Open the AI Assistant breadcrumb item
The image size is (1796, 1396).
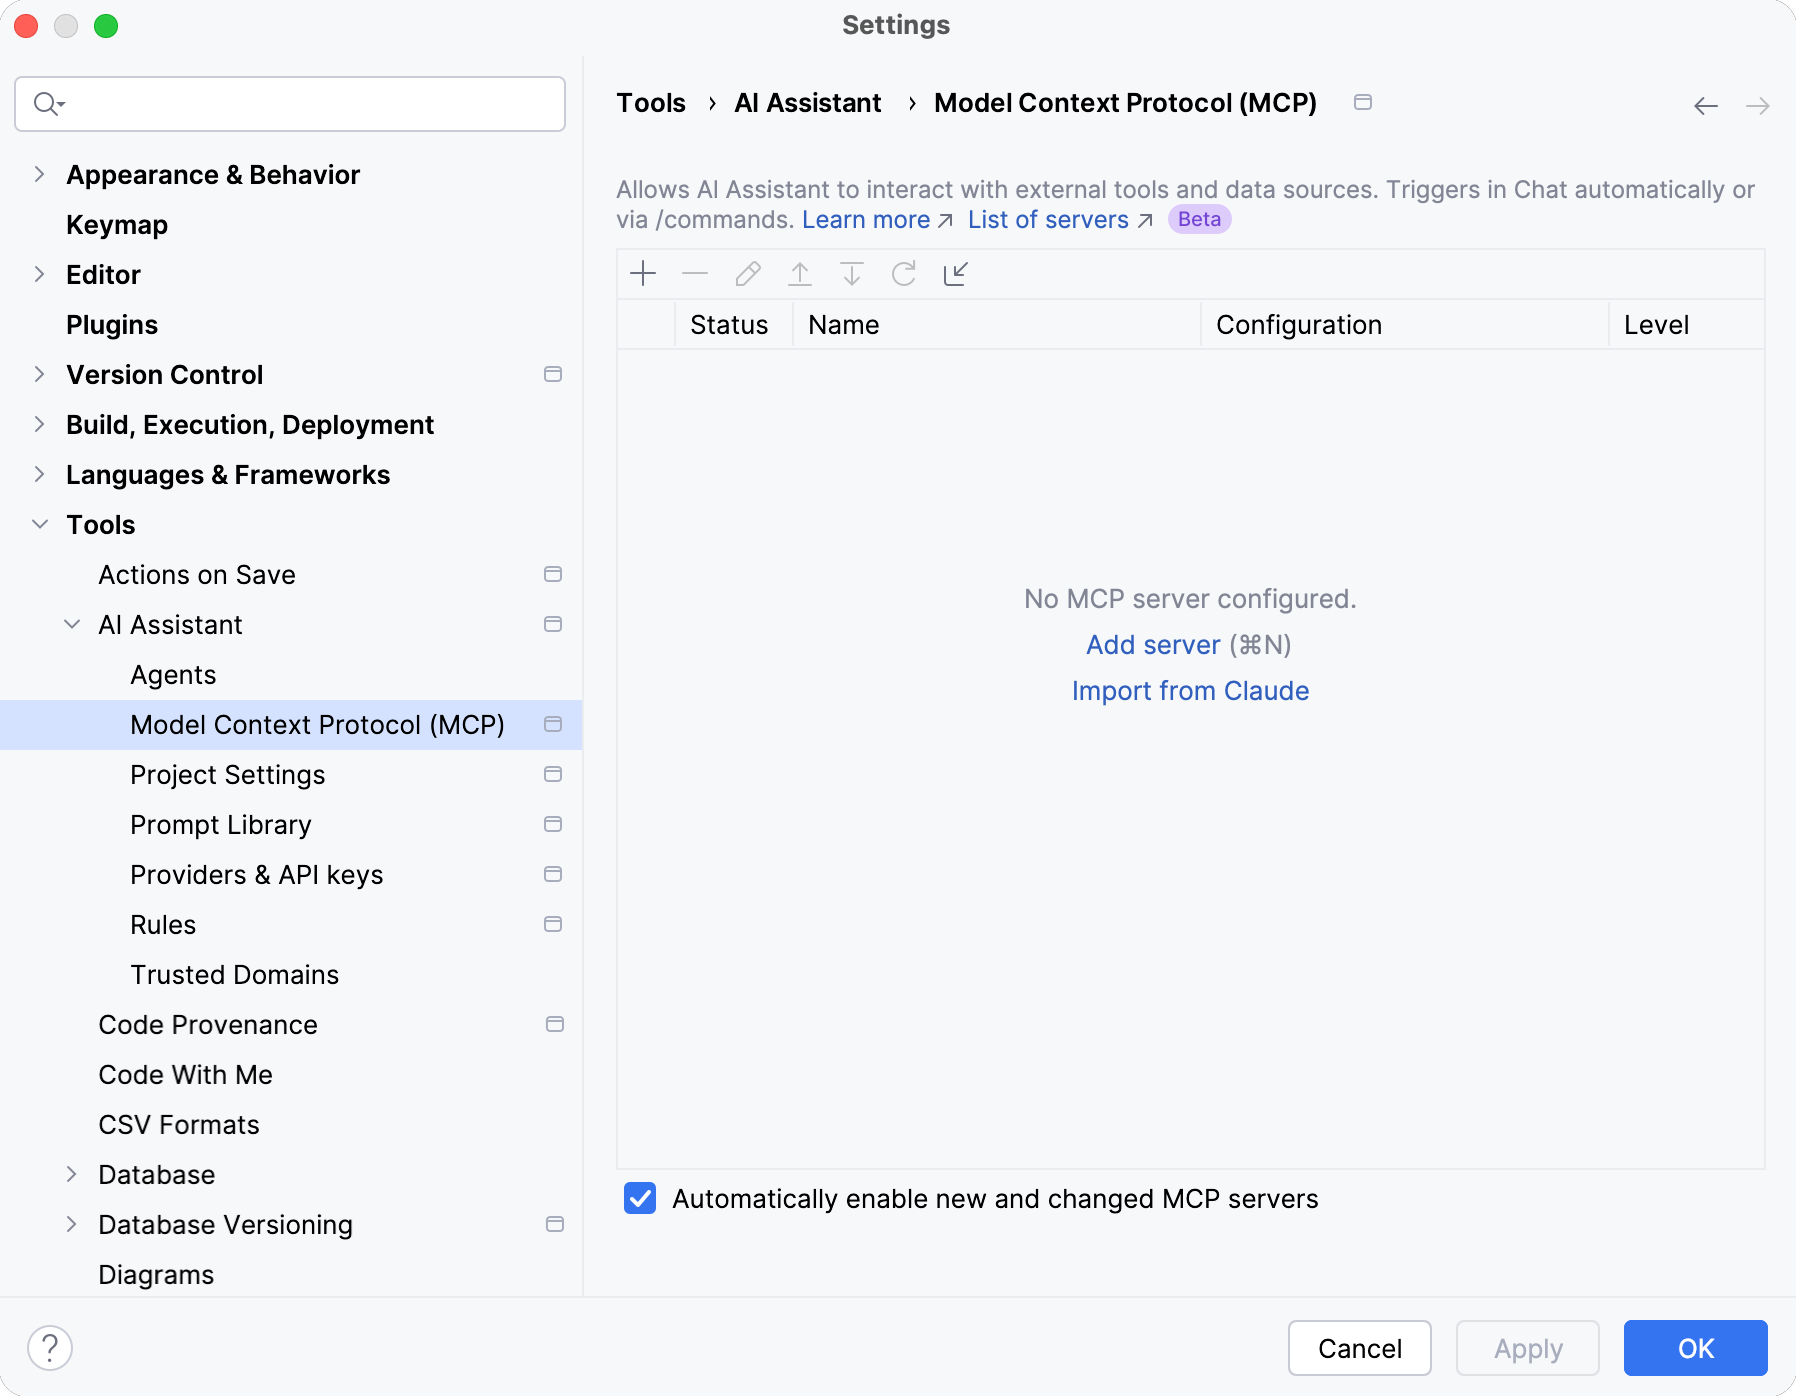[x=807, y=103]
